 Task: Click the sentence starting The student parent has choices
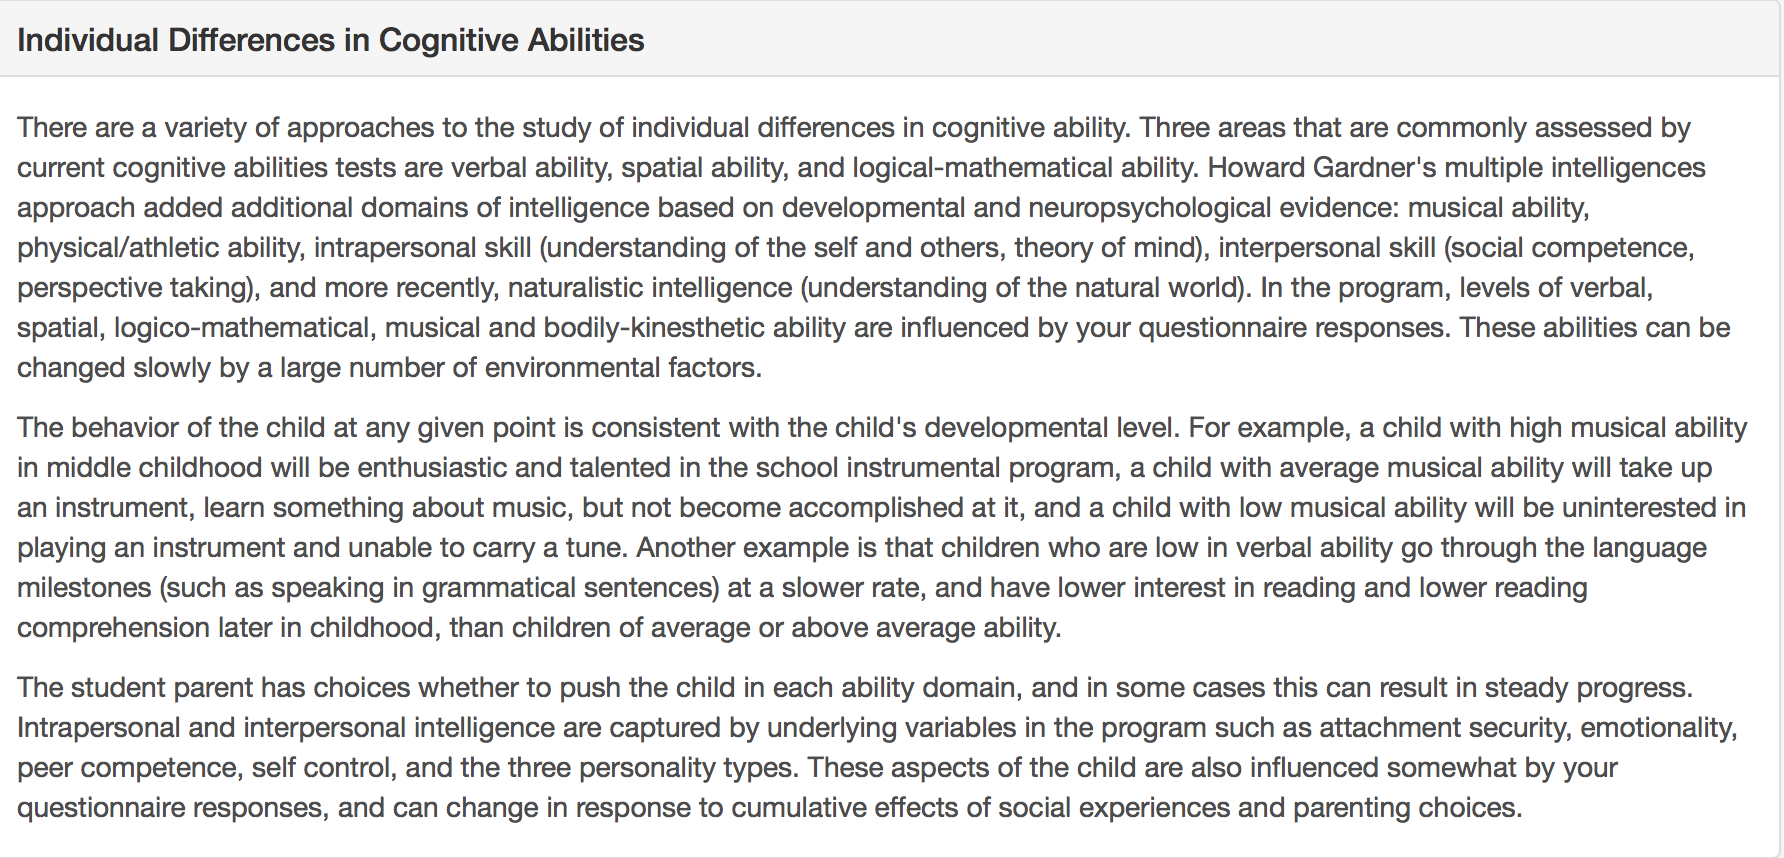(x=855, y=687)
